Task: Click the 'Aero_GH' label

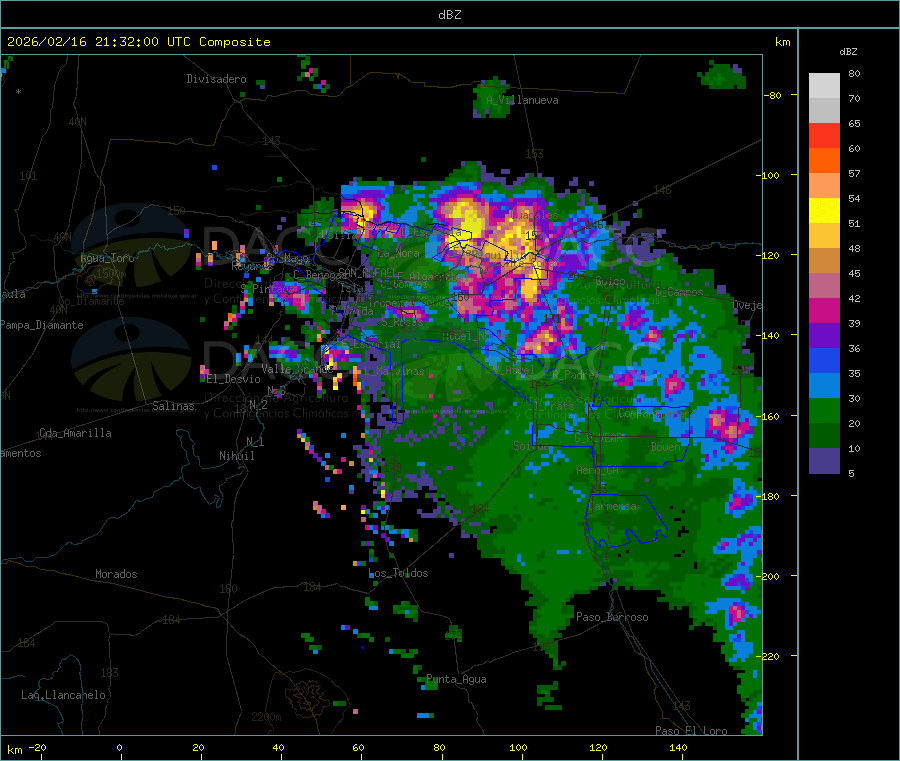Action: click(x=598, y=471)
